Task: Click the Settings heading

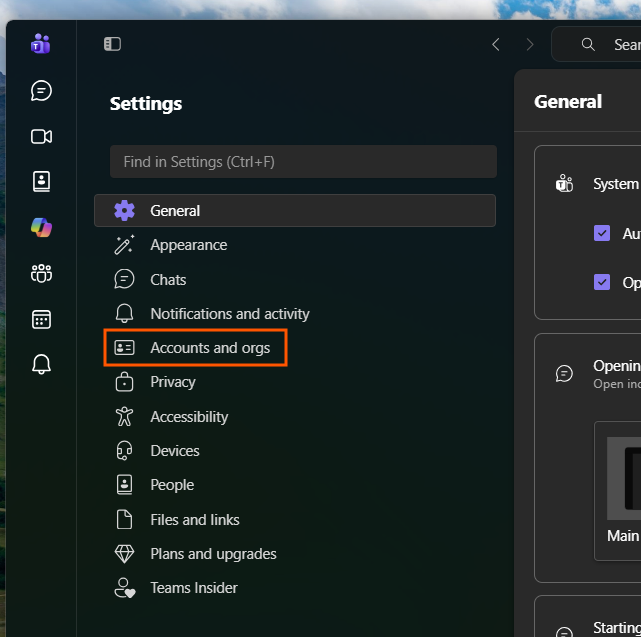Action: pyautogui.click(x=146, y=103)
